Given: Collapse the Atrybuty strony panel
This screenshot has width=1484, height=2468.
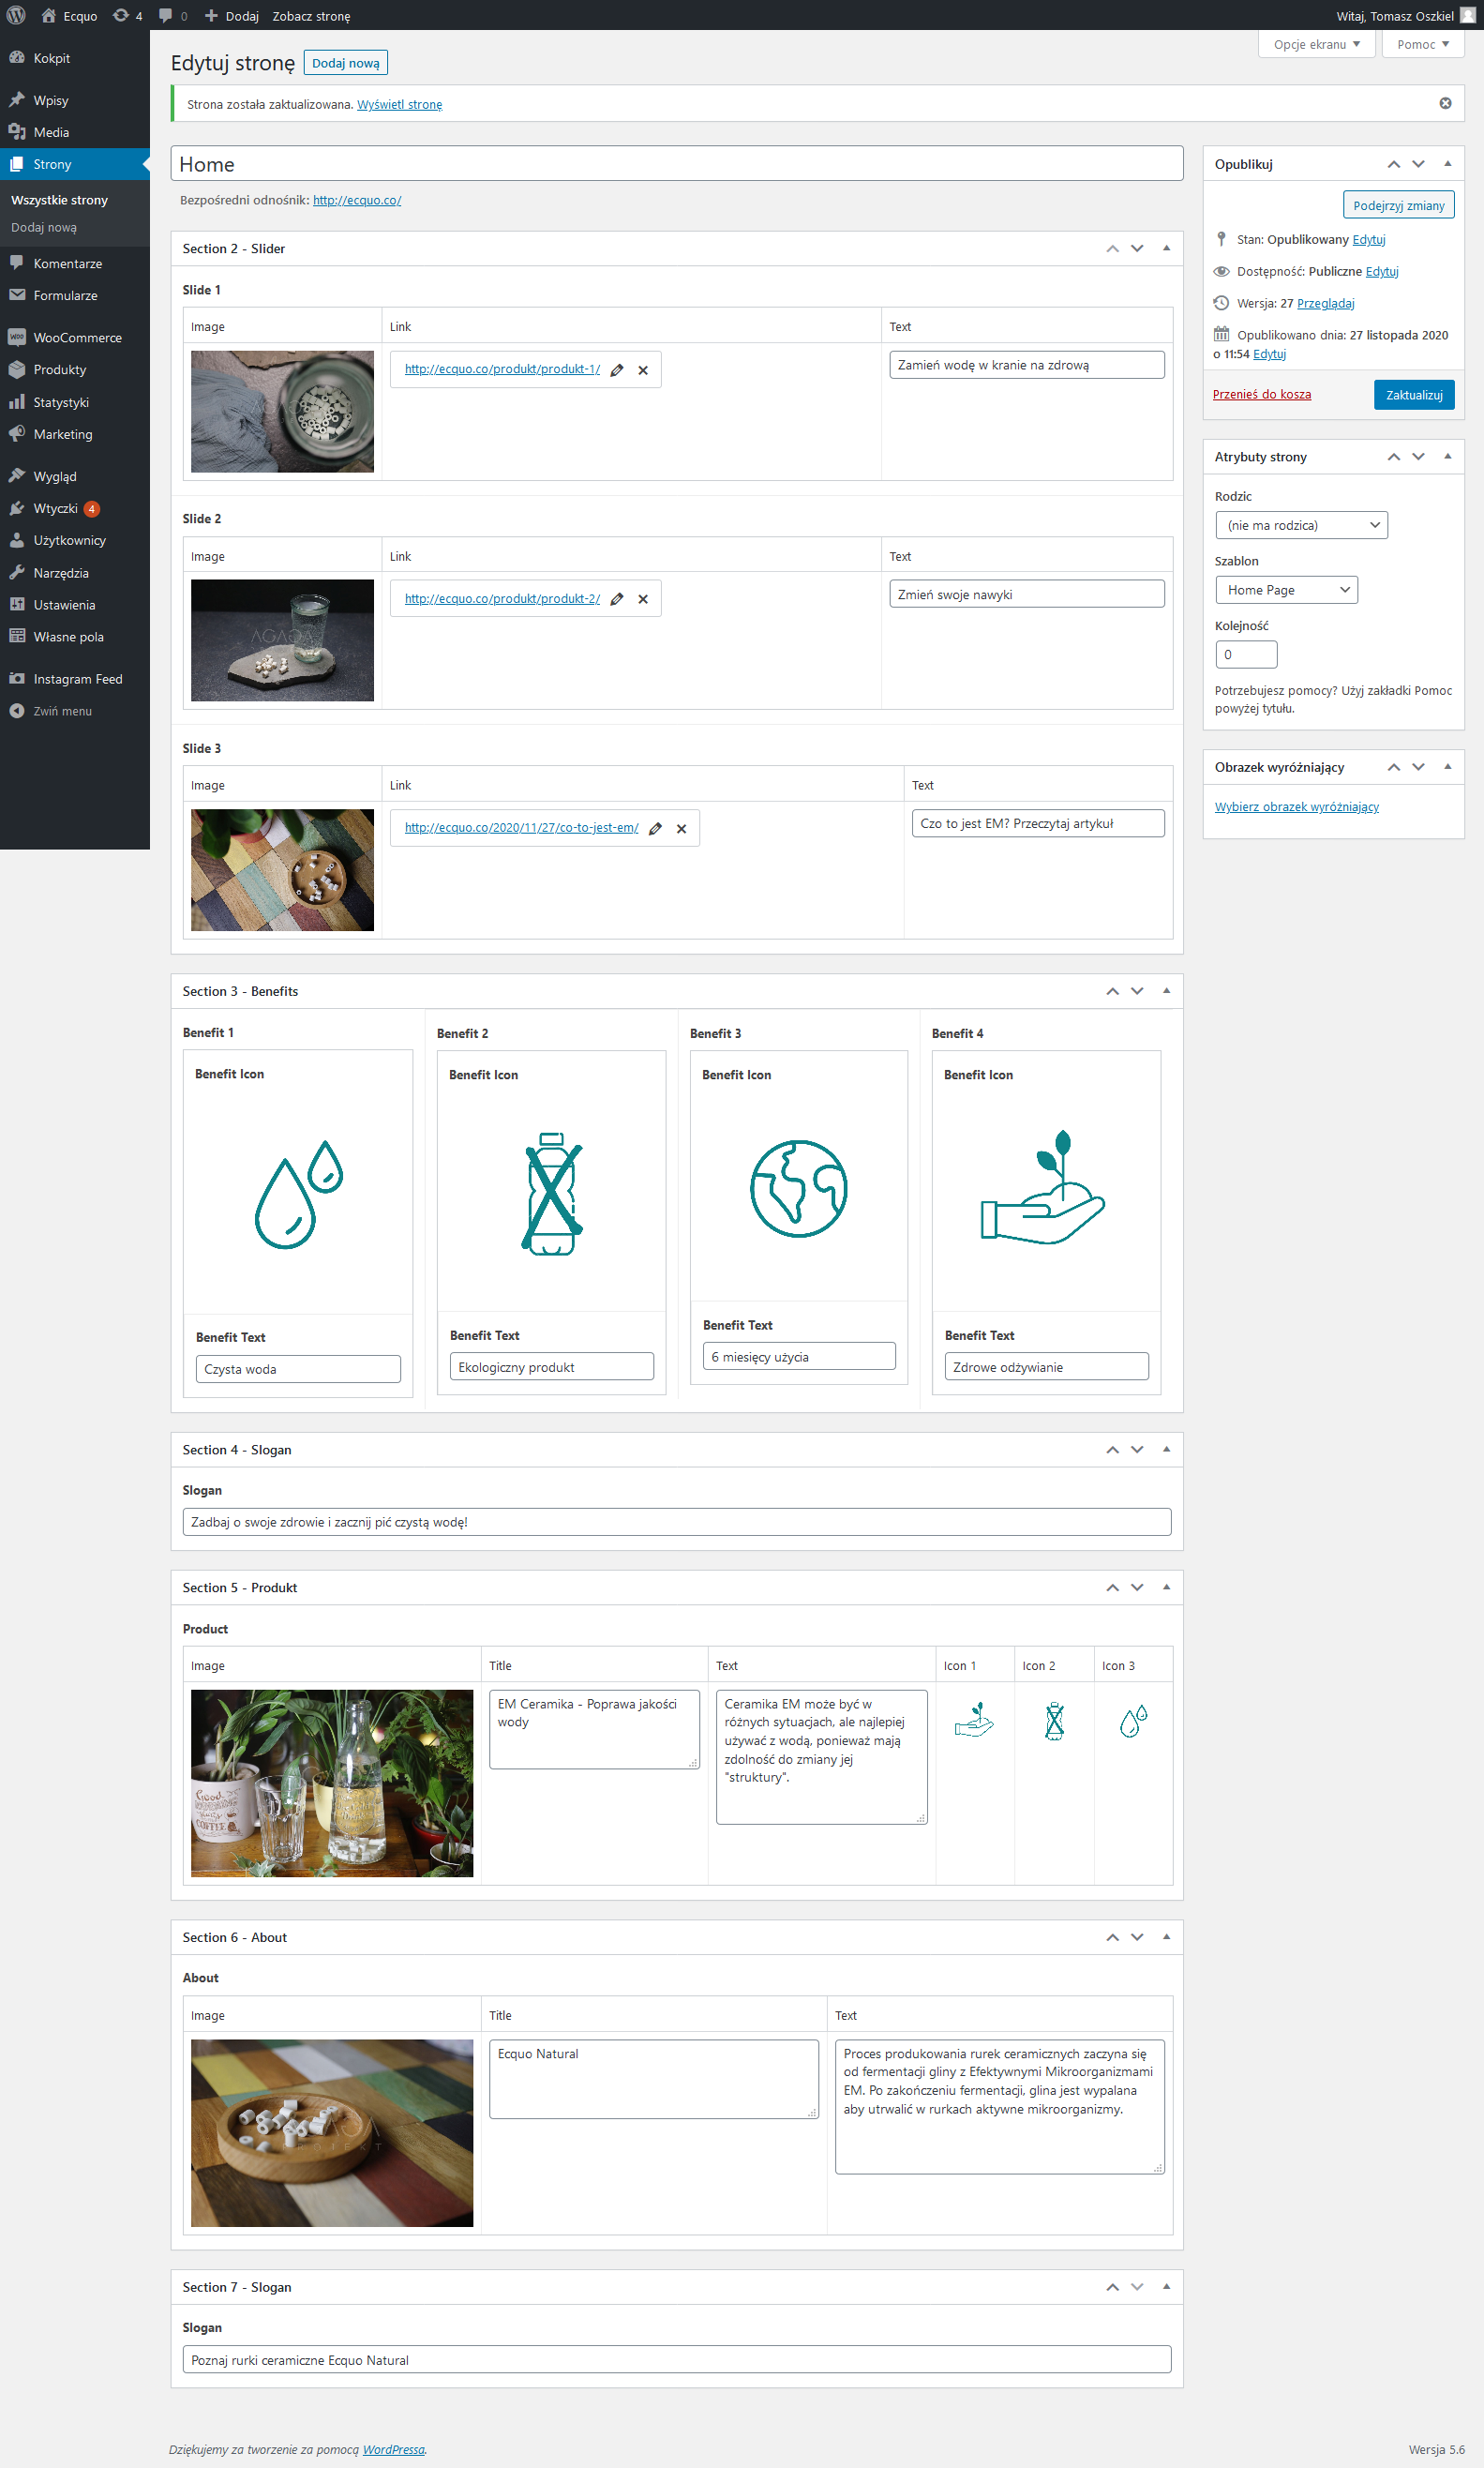Looking at the screenshot, I should [x=1447, y=456].
